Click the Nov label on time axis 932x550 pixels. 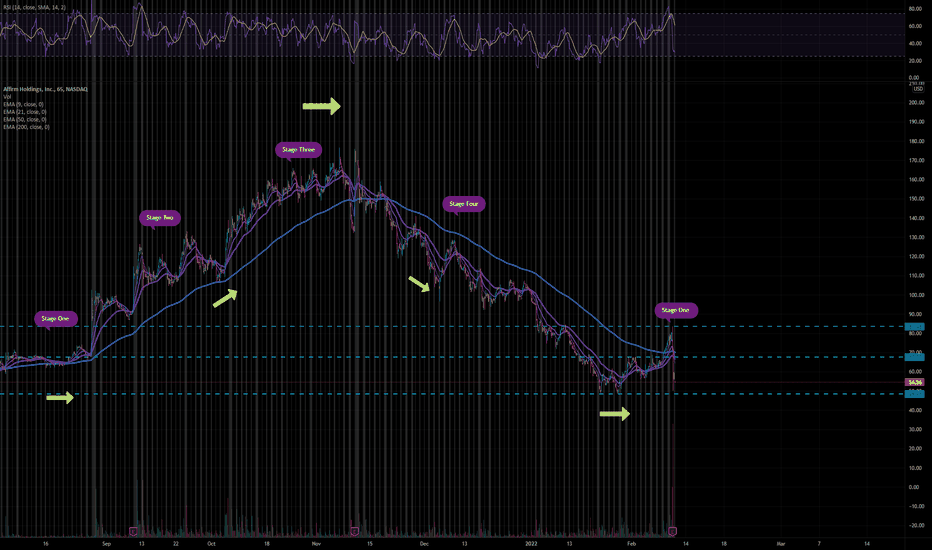point(316,543)
